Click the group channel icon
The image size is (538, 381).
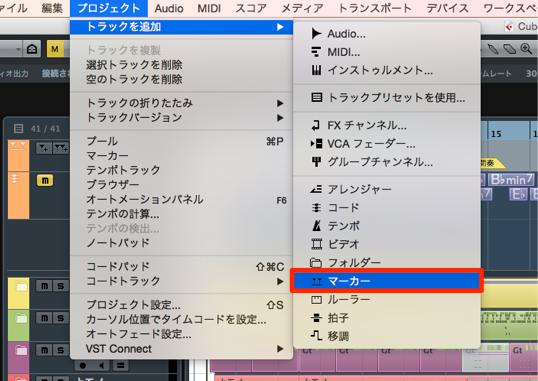(316, 162)
